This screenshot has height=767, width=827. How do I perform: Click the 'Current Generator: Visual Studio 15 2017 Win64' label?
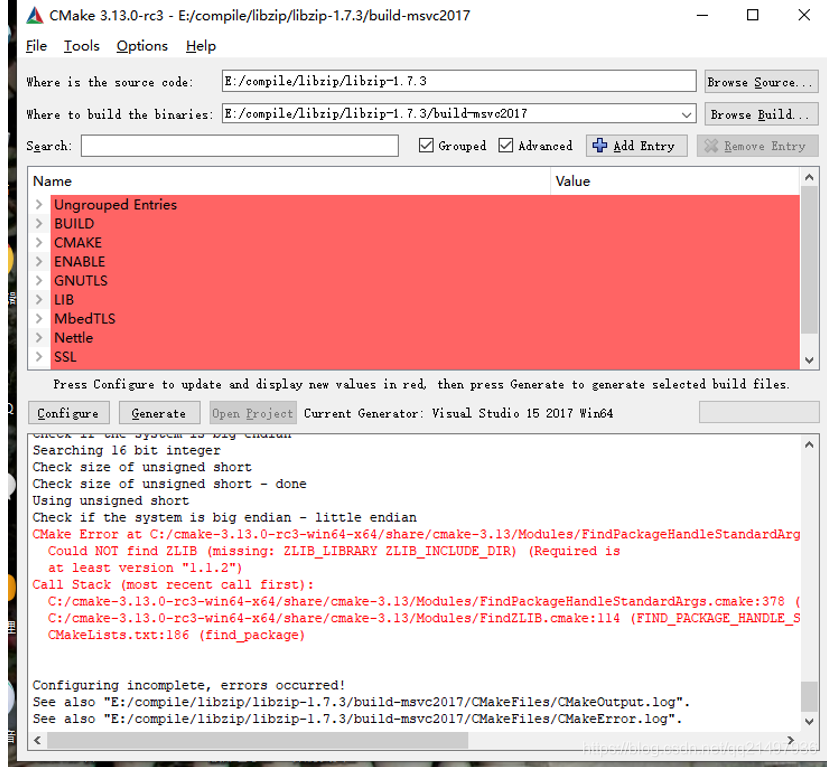coord(458,413)
